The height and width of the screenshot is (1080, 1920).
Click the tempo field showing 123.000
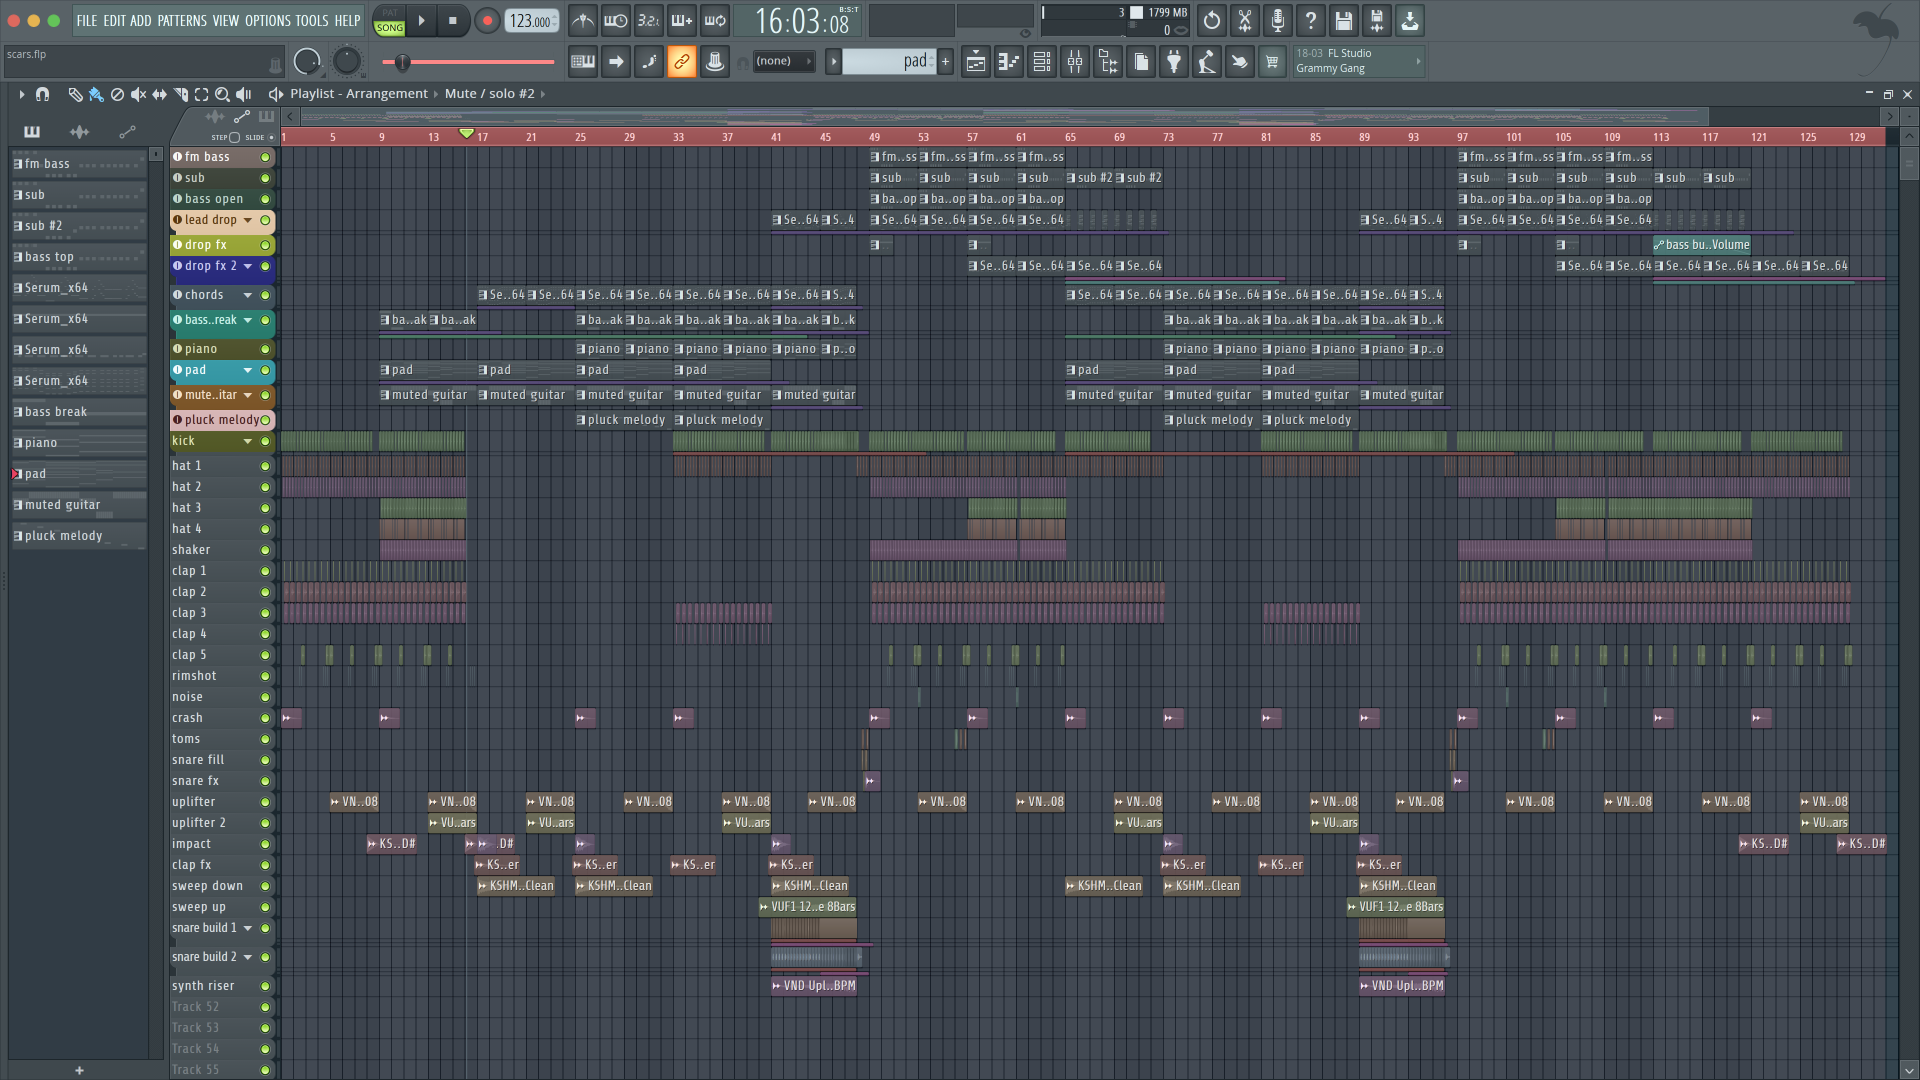[x=531, y=21]
